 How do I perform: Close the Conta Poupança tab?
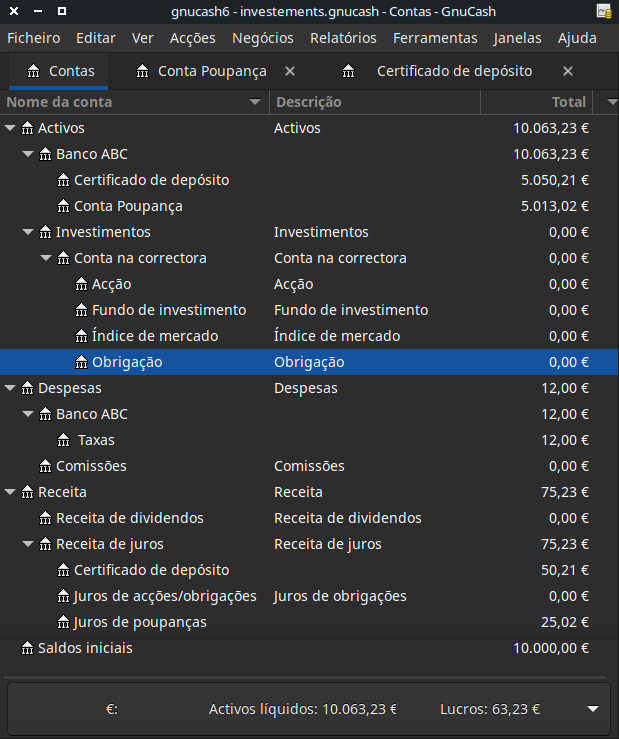[x=290, y=71]
